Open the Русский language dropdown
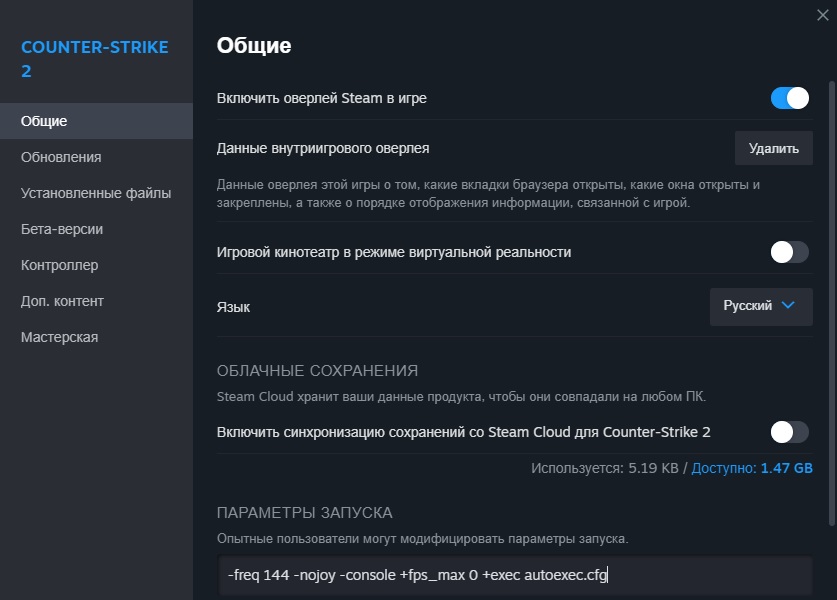 tap(760, 306)
